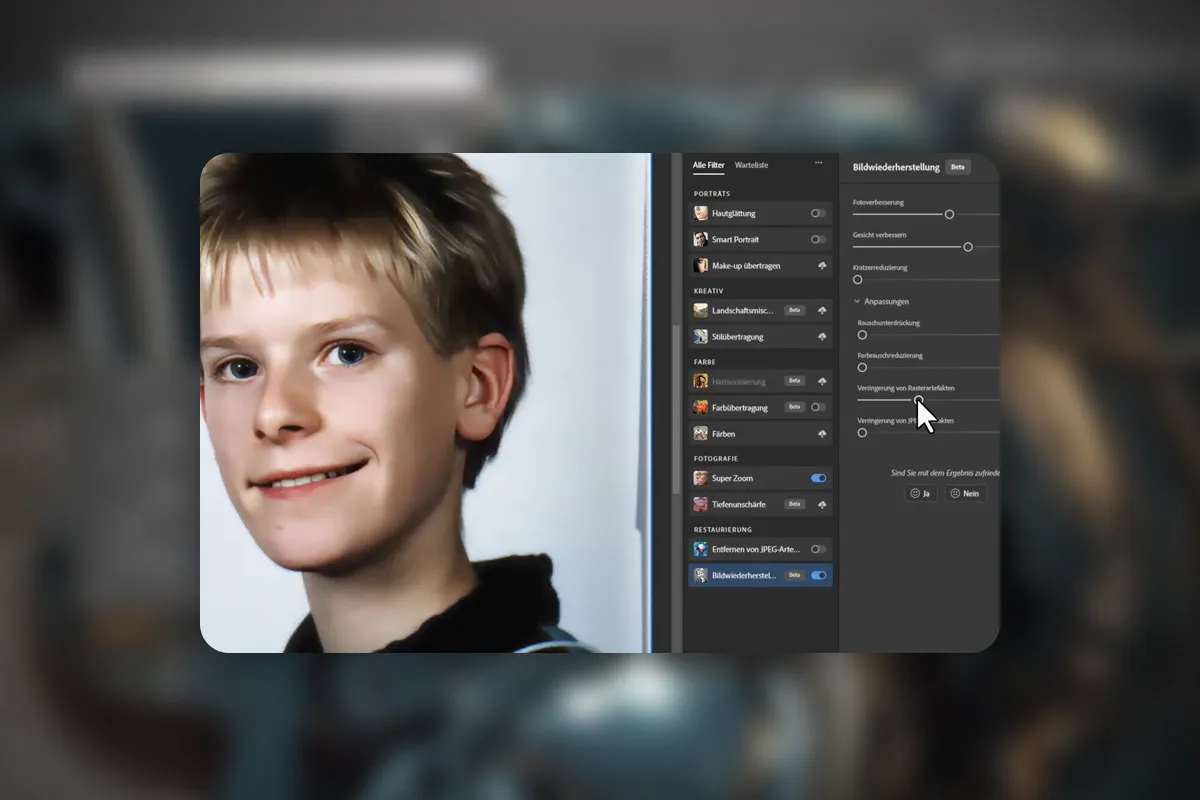
Task: Click the PORTRÄTS section heading
Action: (712, 193)
